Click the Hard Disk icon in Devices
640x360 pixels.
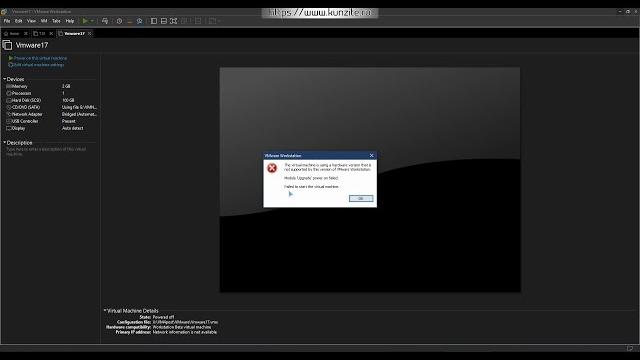(9, 100)
